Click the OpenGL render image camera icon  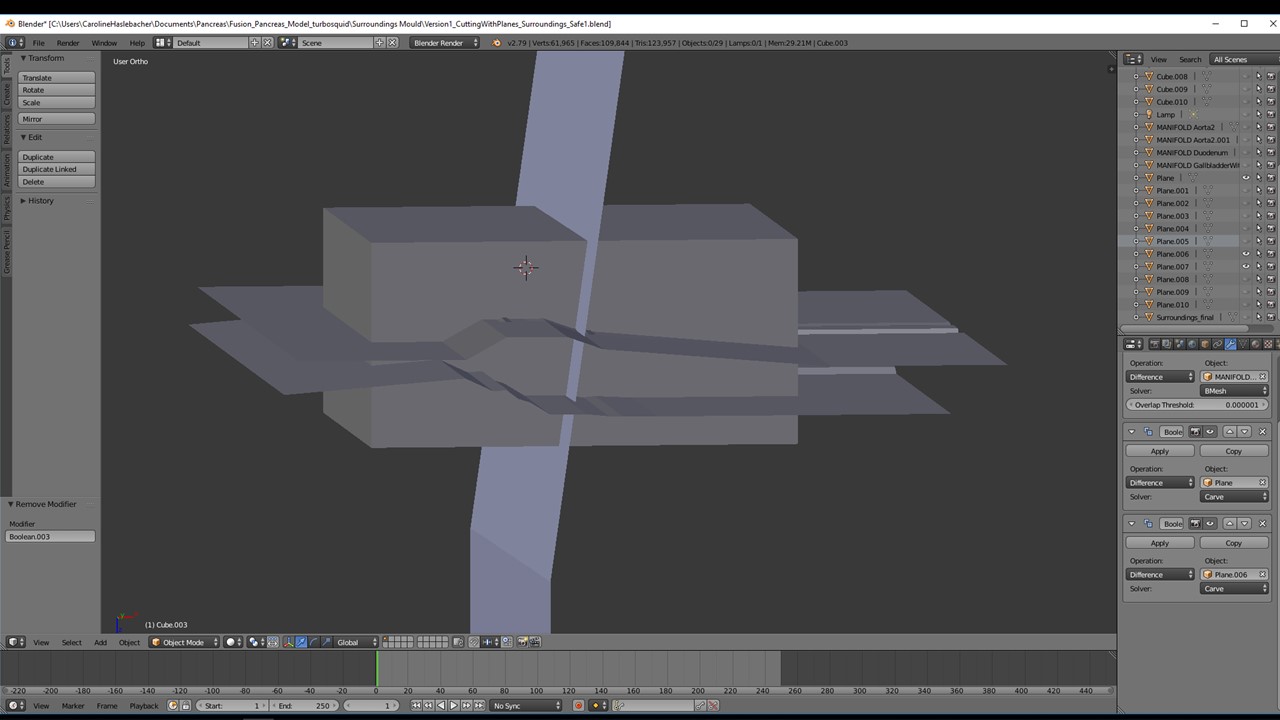tap(522, 642)
